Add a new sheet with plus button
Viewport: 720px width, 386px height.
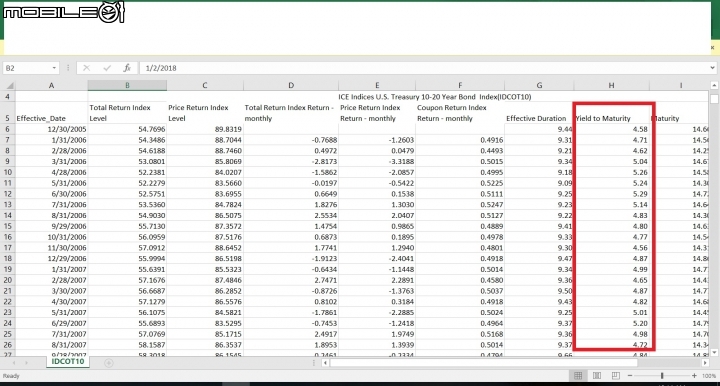tap(109, 363)
